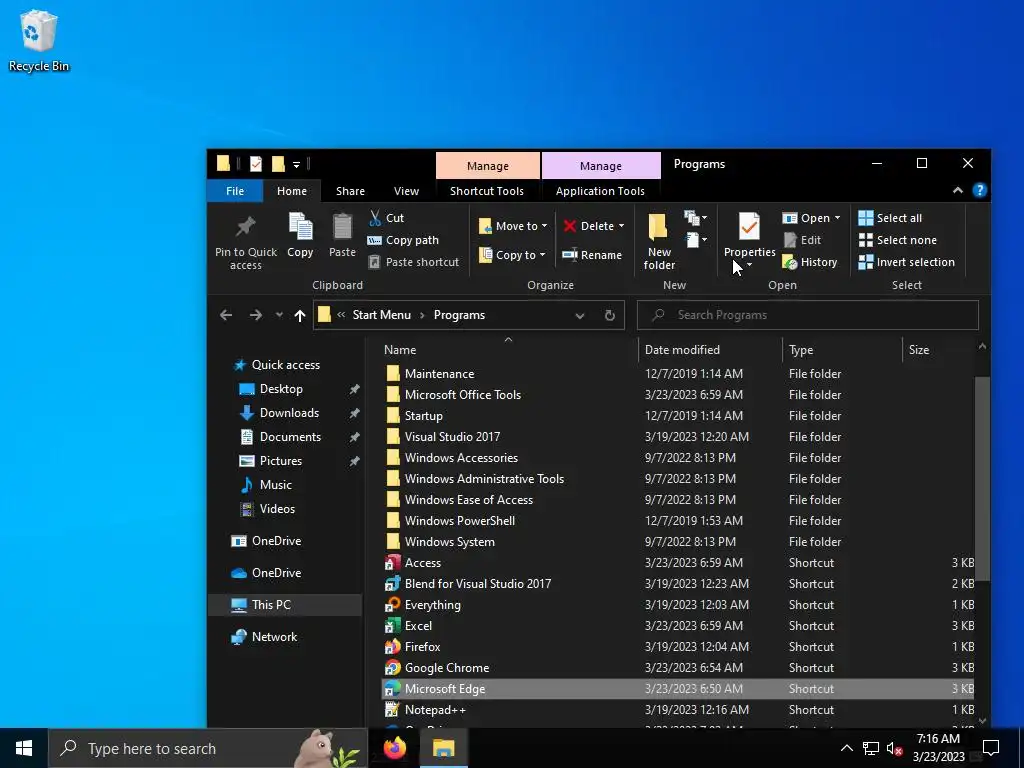
Task: Click the file list vertical scrollbar
Action: (982, 479)
